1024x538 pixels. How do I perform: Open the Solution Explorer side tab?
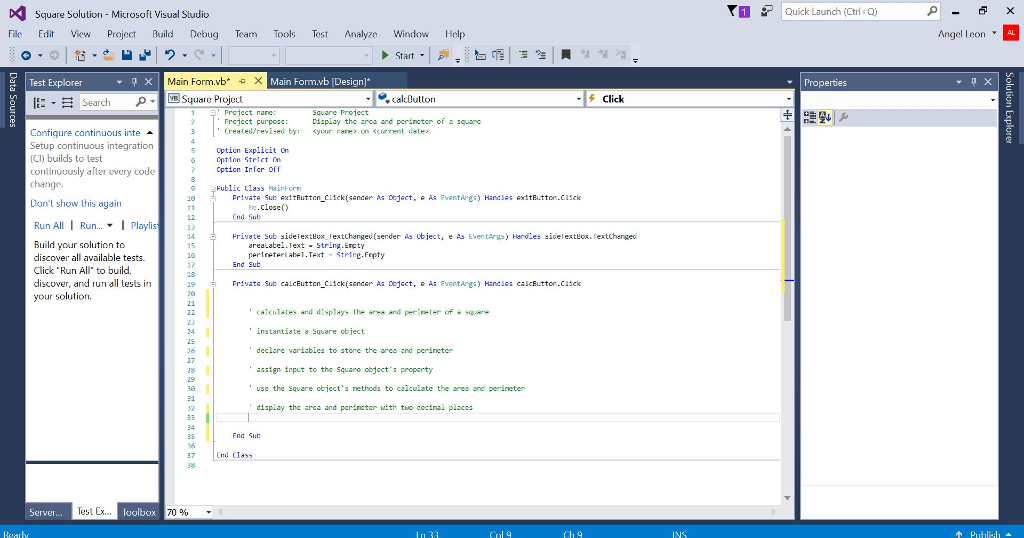[x=1010, y=108]
